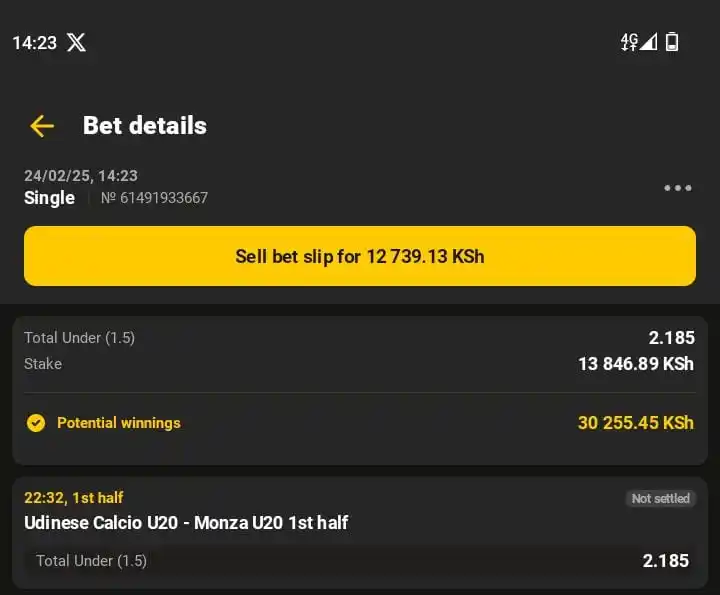Tap the Bet details title
This screenshot has height=595, width=720.
145,125
